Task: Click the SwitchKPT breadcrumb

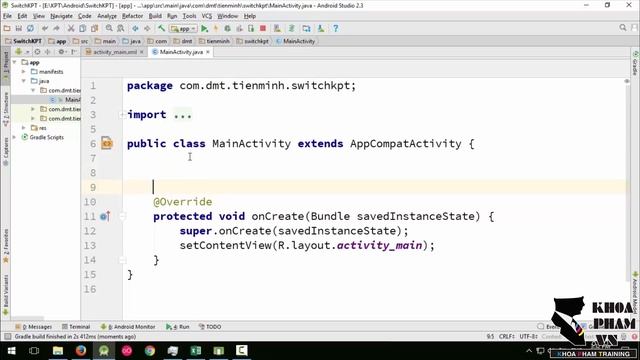Action: pyautogui.click(x=24, y=41)
